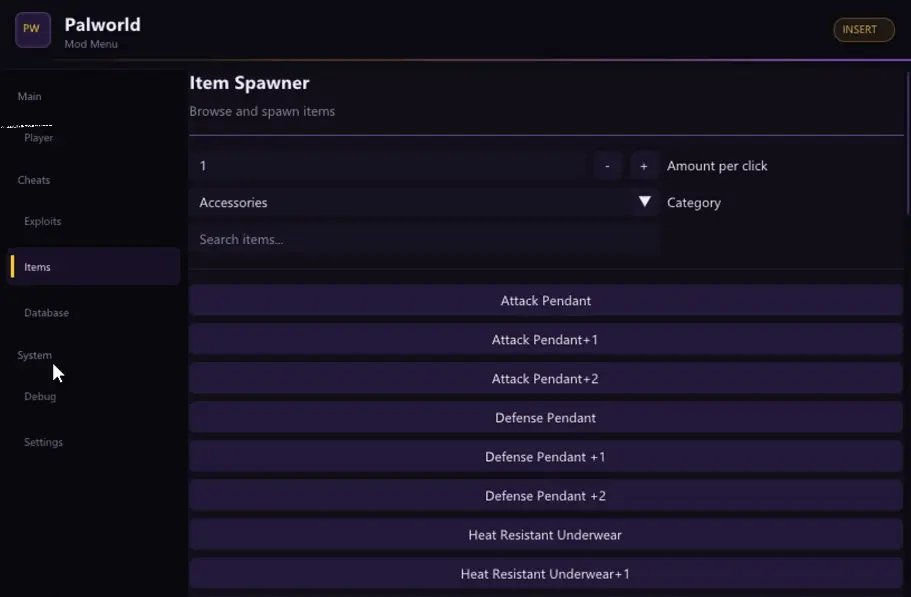
Task: Click the Category label
Action: point(694,203)
